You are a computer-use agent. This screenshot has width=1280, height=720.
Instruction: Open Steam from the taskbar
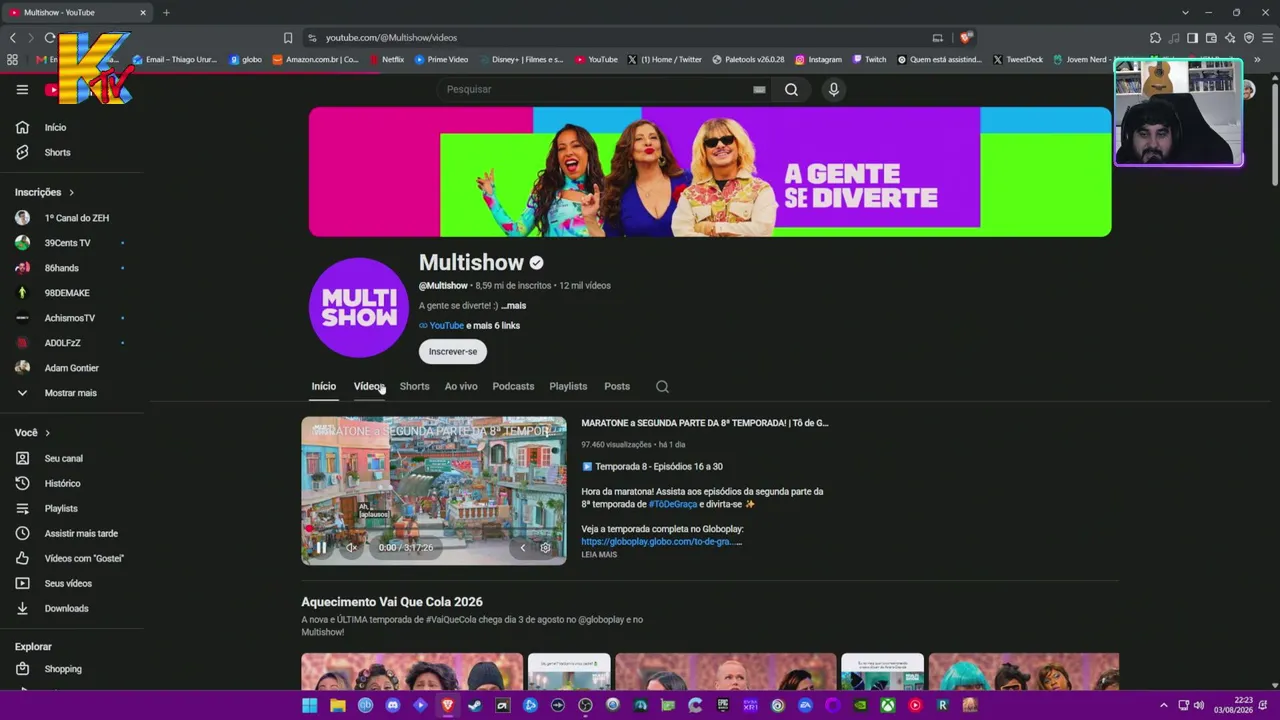(475, 705)
